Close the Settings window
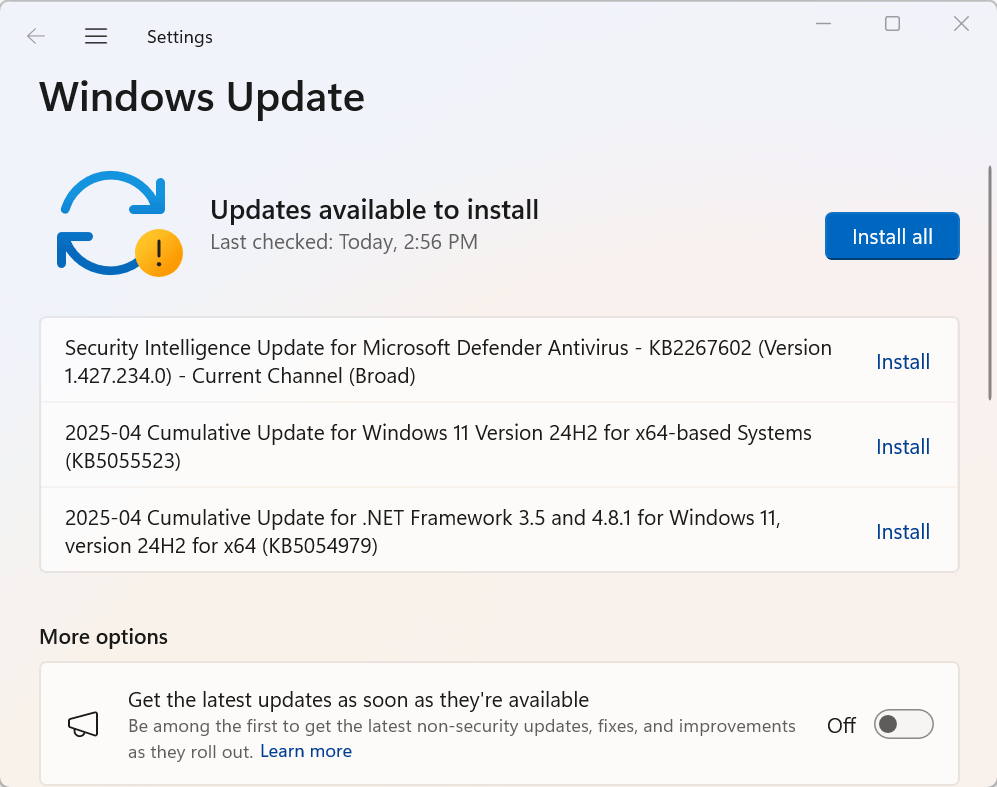Viewport: 997px width, 787px height. [961, 24]
